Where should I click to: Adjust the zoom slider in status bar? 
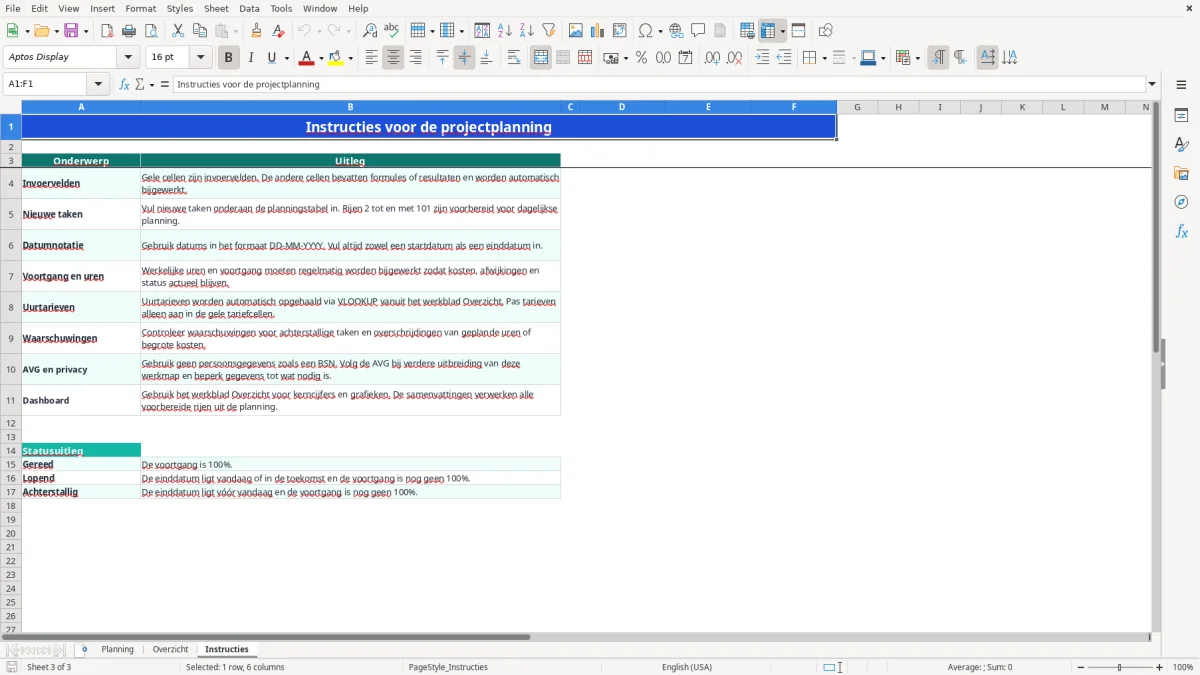(1119, 667)
